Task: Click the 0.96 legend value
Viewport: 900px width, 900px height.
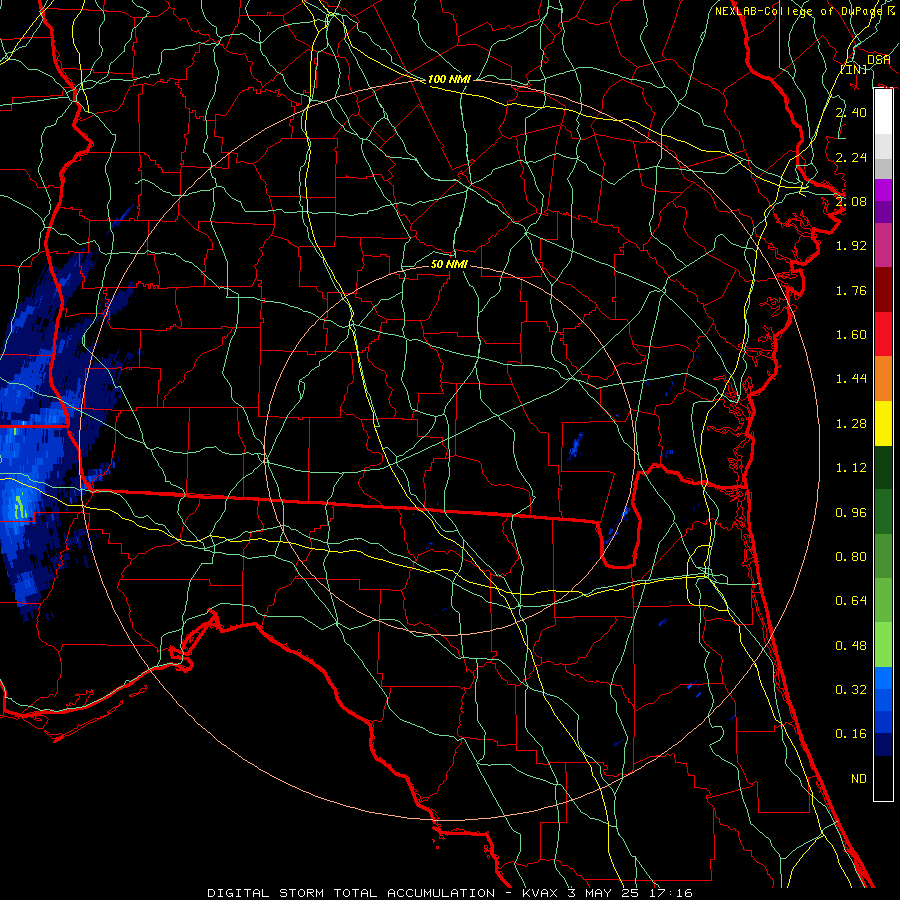Action: pos(851,513)
